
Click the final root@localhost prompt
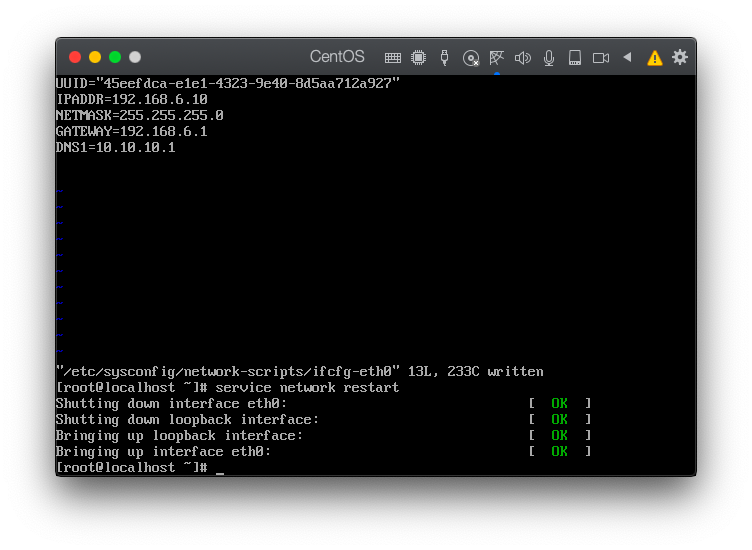(x=131, y=468)
